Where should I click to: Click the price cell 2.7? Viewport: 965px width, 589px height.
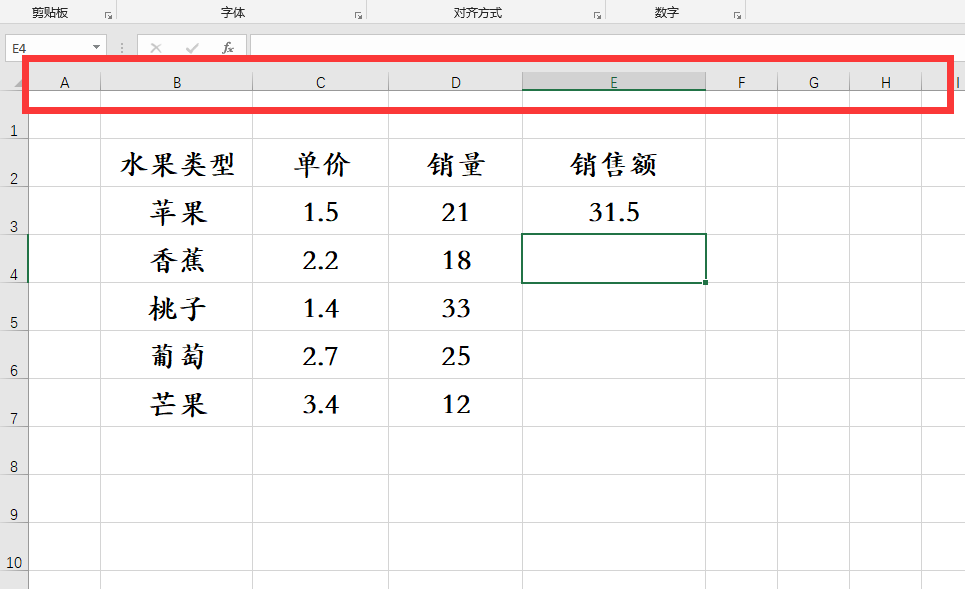click(x=321, y=355)
